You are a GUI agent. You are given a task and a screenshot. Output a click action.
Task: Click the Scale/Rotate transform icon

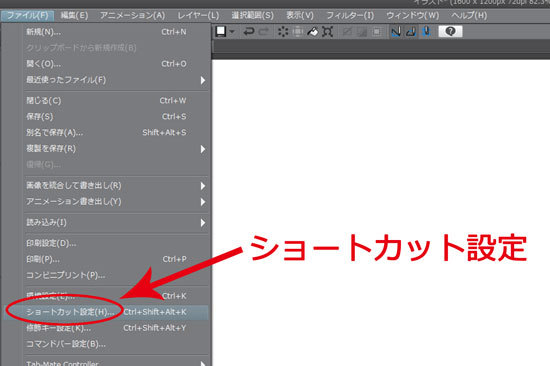[x=327, y=32]
